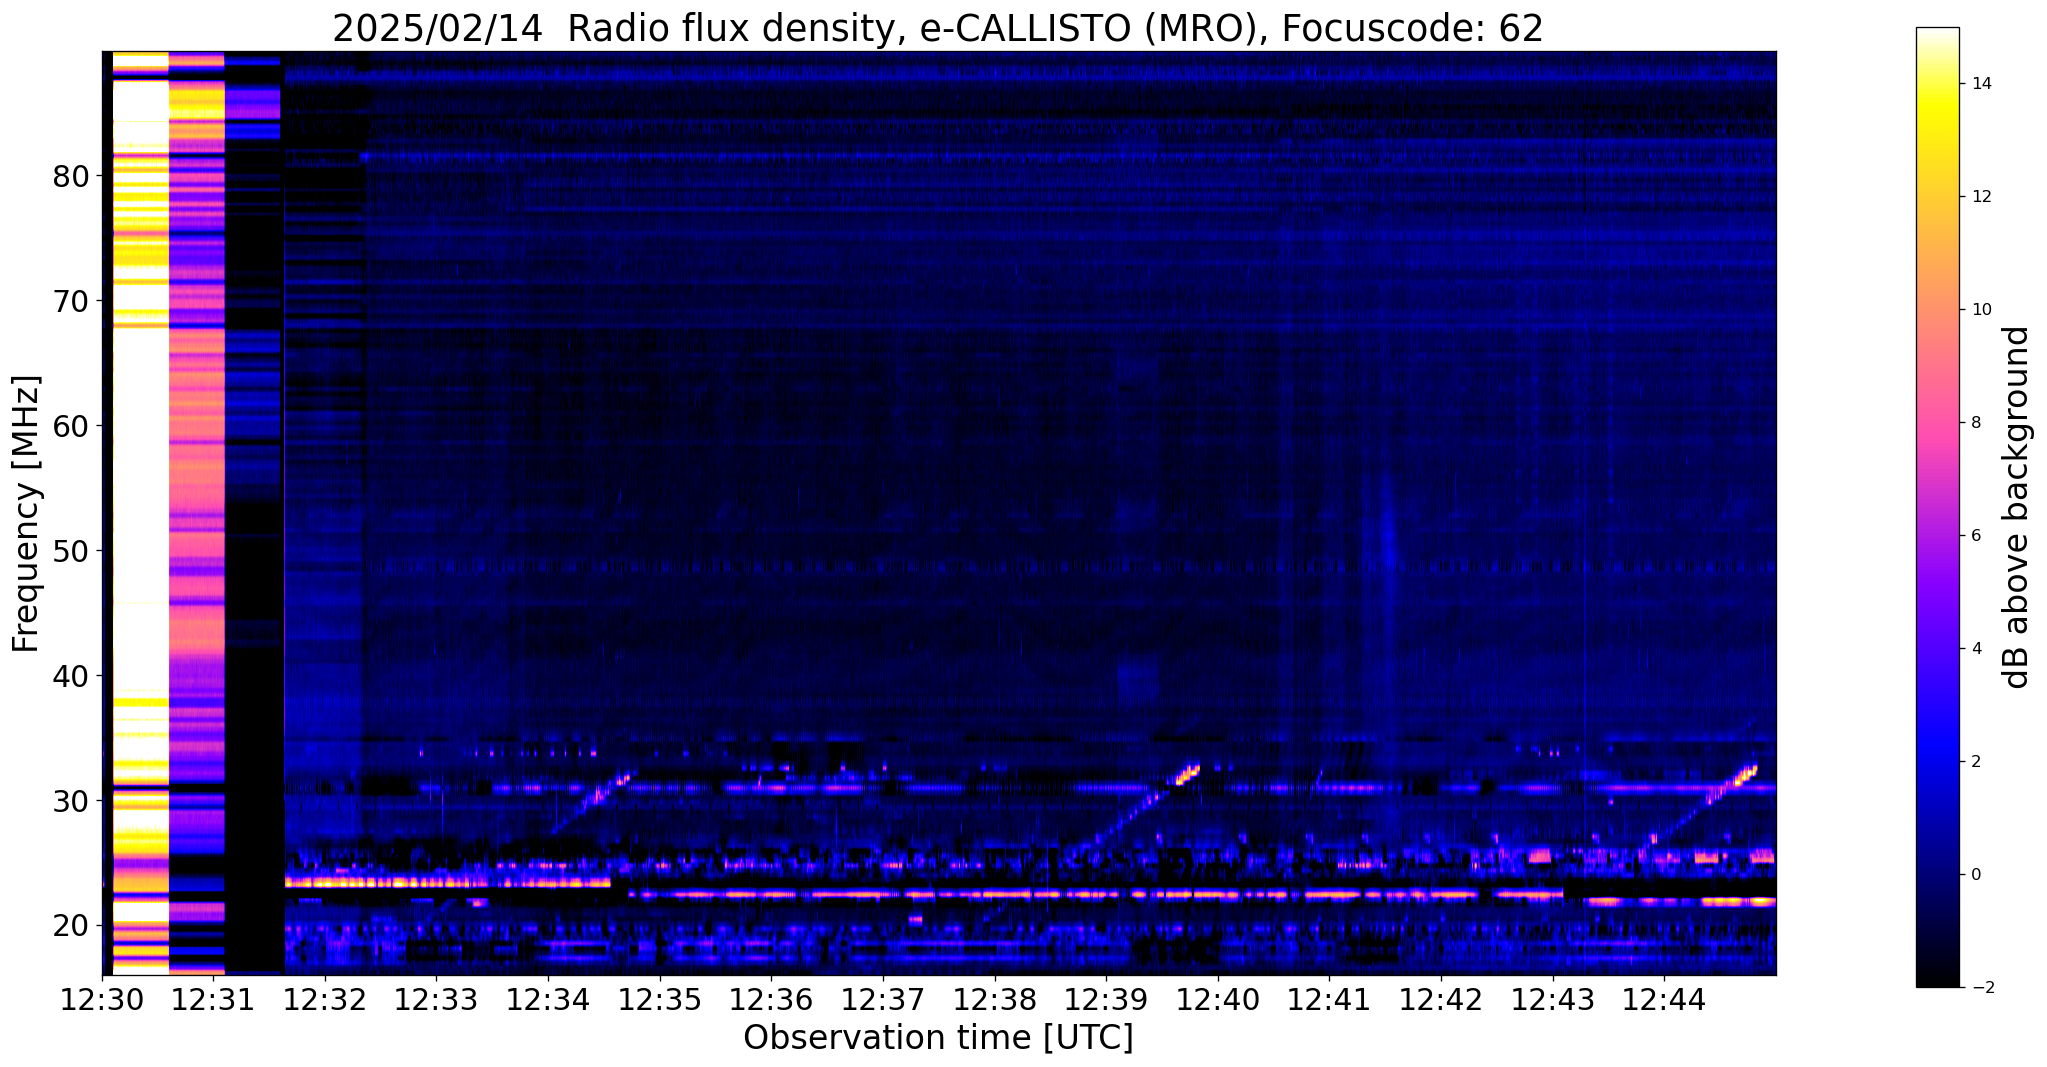Click the colorbar tick label 14
This screenshot has width=2047, height=1067.
coord(1980,84)
